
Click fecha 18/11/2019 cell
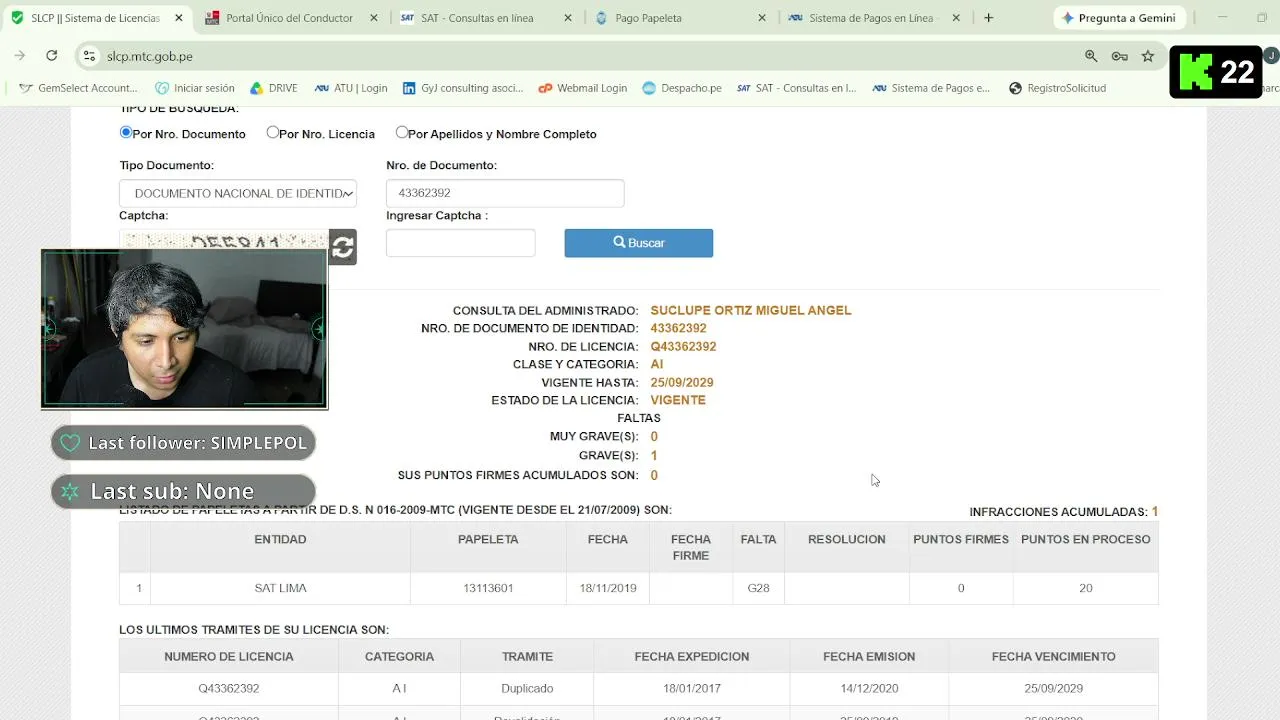click(608, 588)
